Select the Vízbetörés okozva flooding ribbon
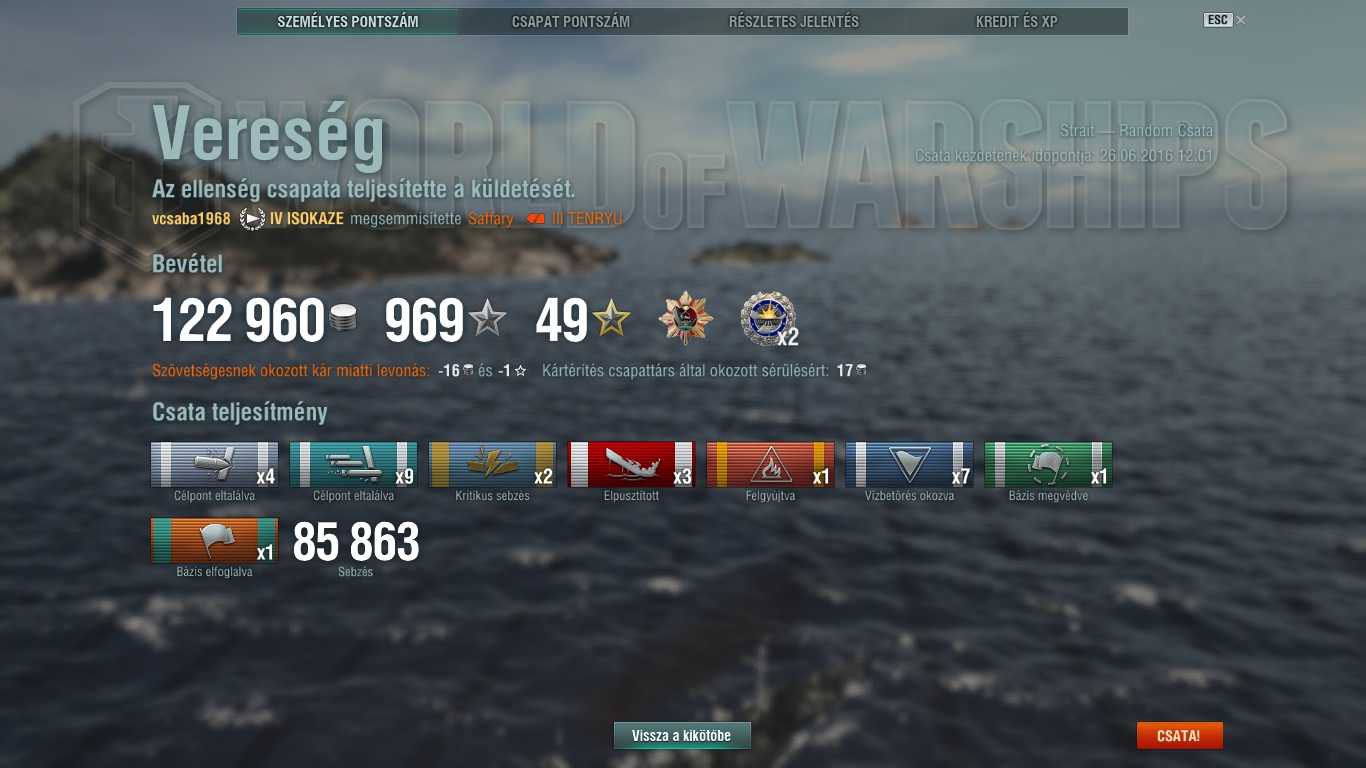The image size is (1366, 768). point(909,465)
